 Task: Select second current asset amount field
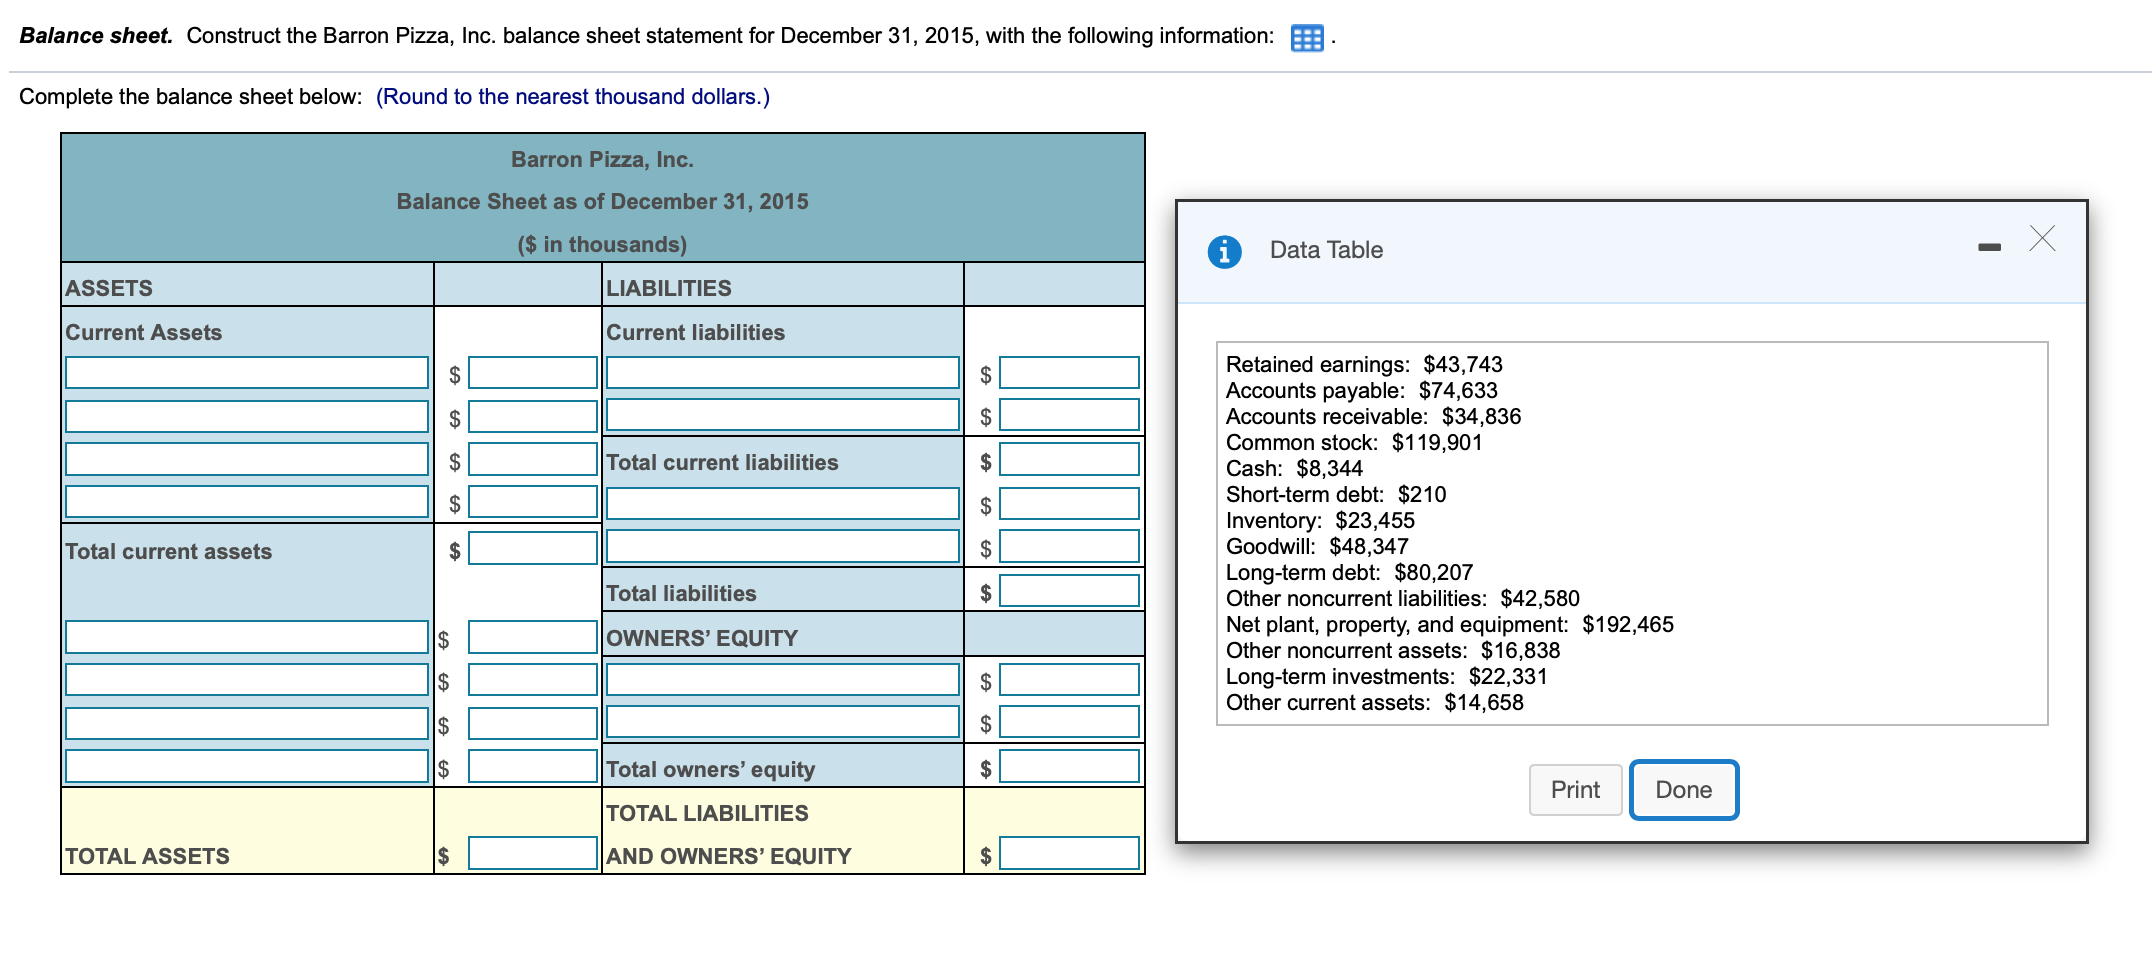click(533, 416)
